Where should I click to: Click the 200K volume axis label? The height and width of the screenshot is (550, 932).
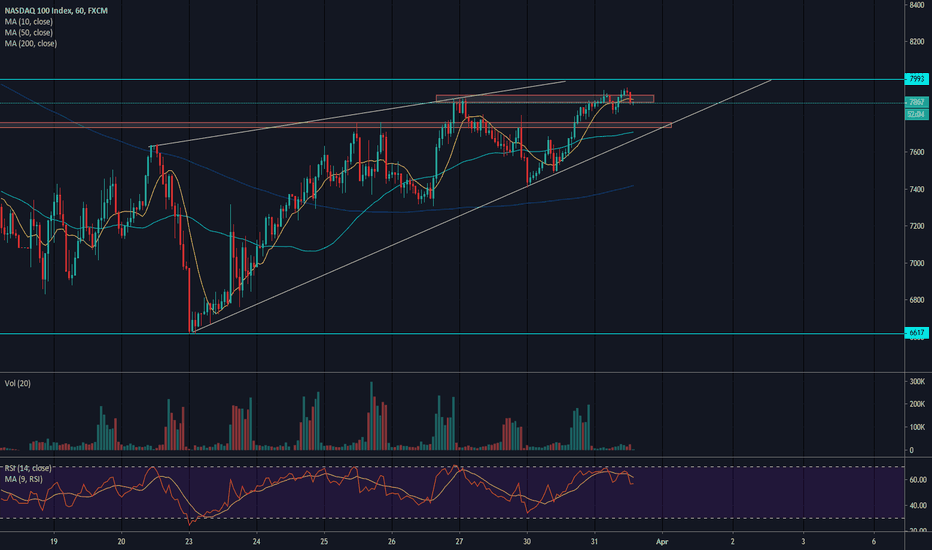[917, 404]
